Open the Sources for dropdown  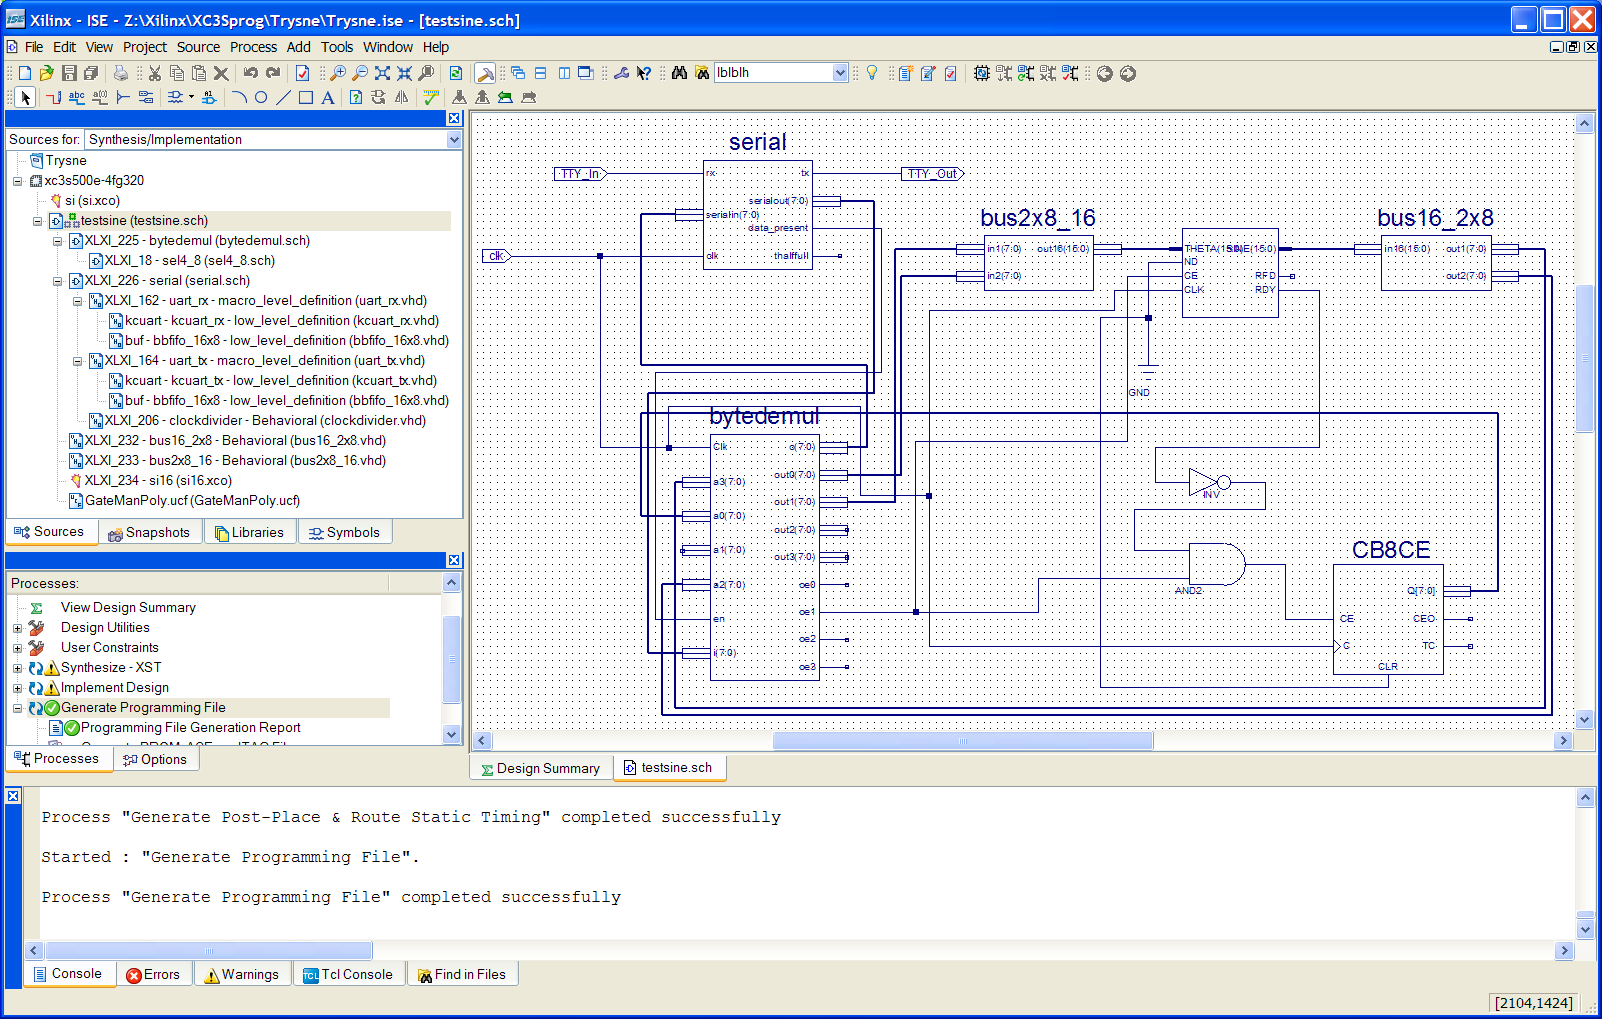[x=454, y=140]
